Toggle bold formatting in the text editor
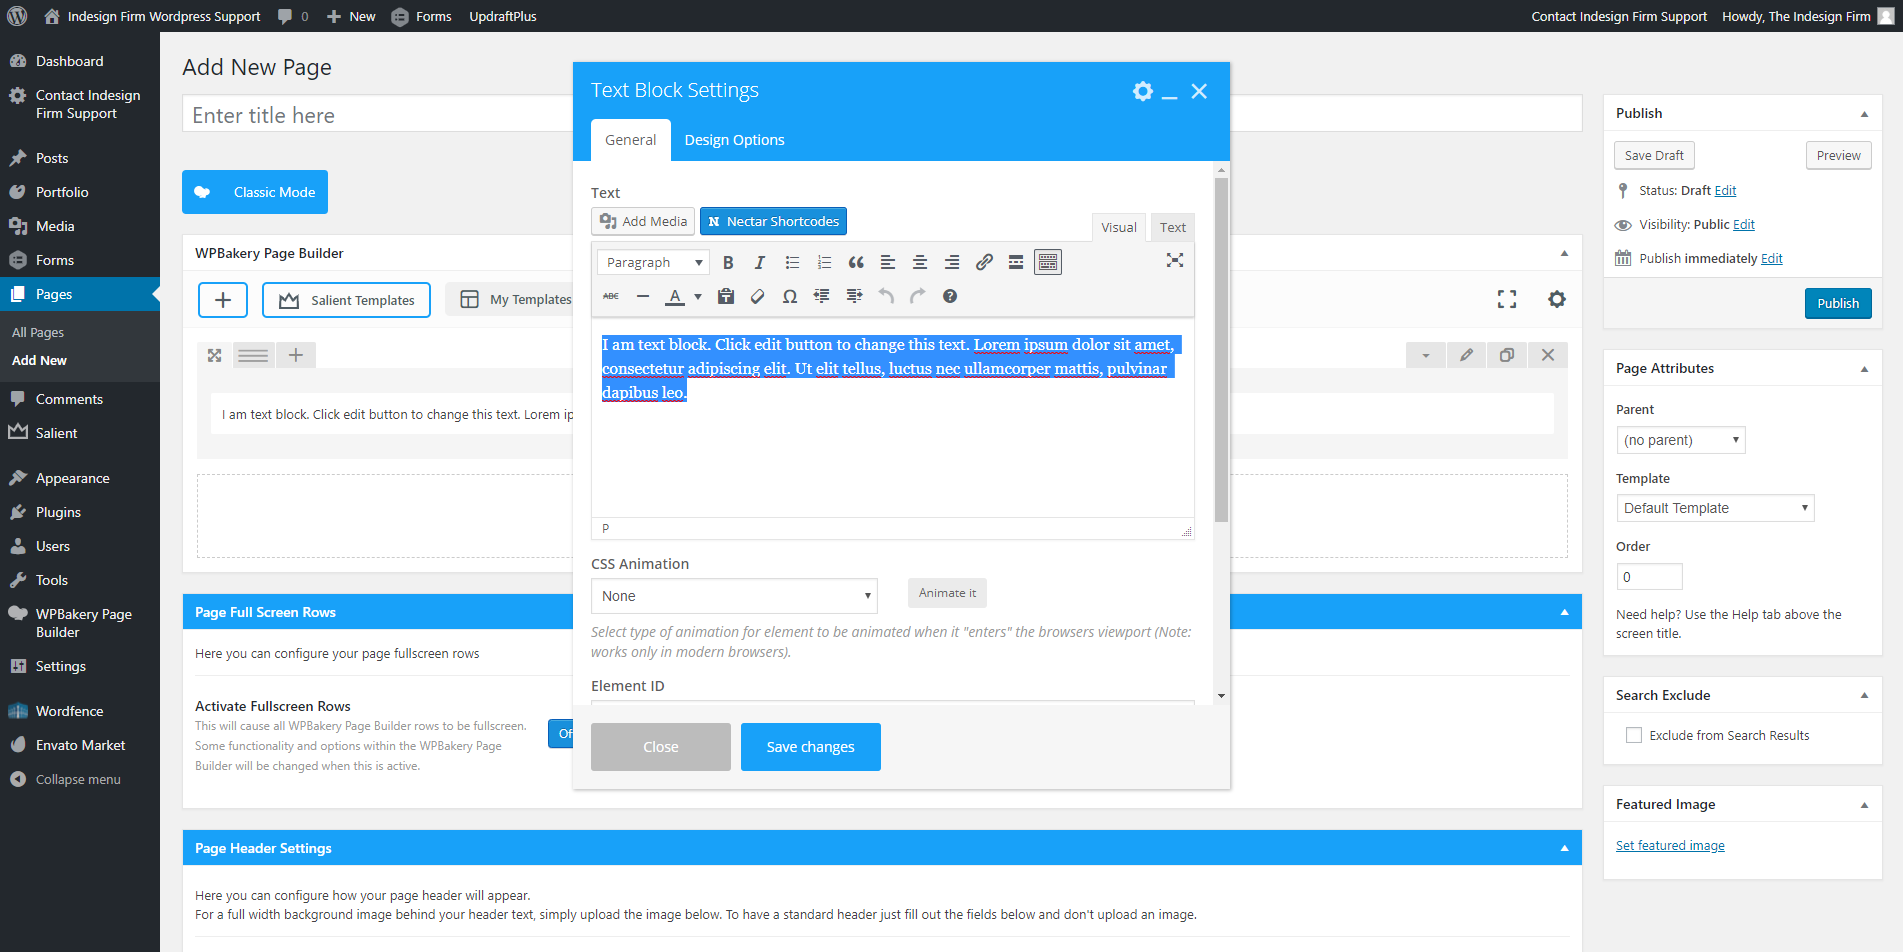Screen dimensions: 1903x952 [728, 263]
